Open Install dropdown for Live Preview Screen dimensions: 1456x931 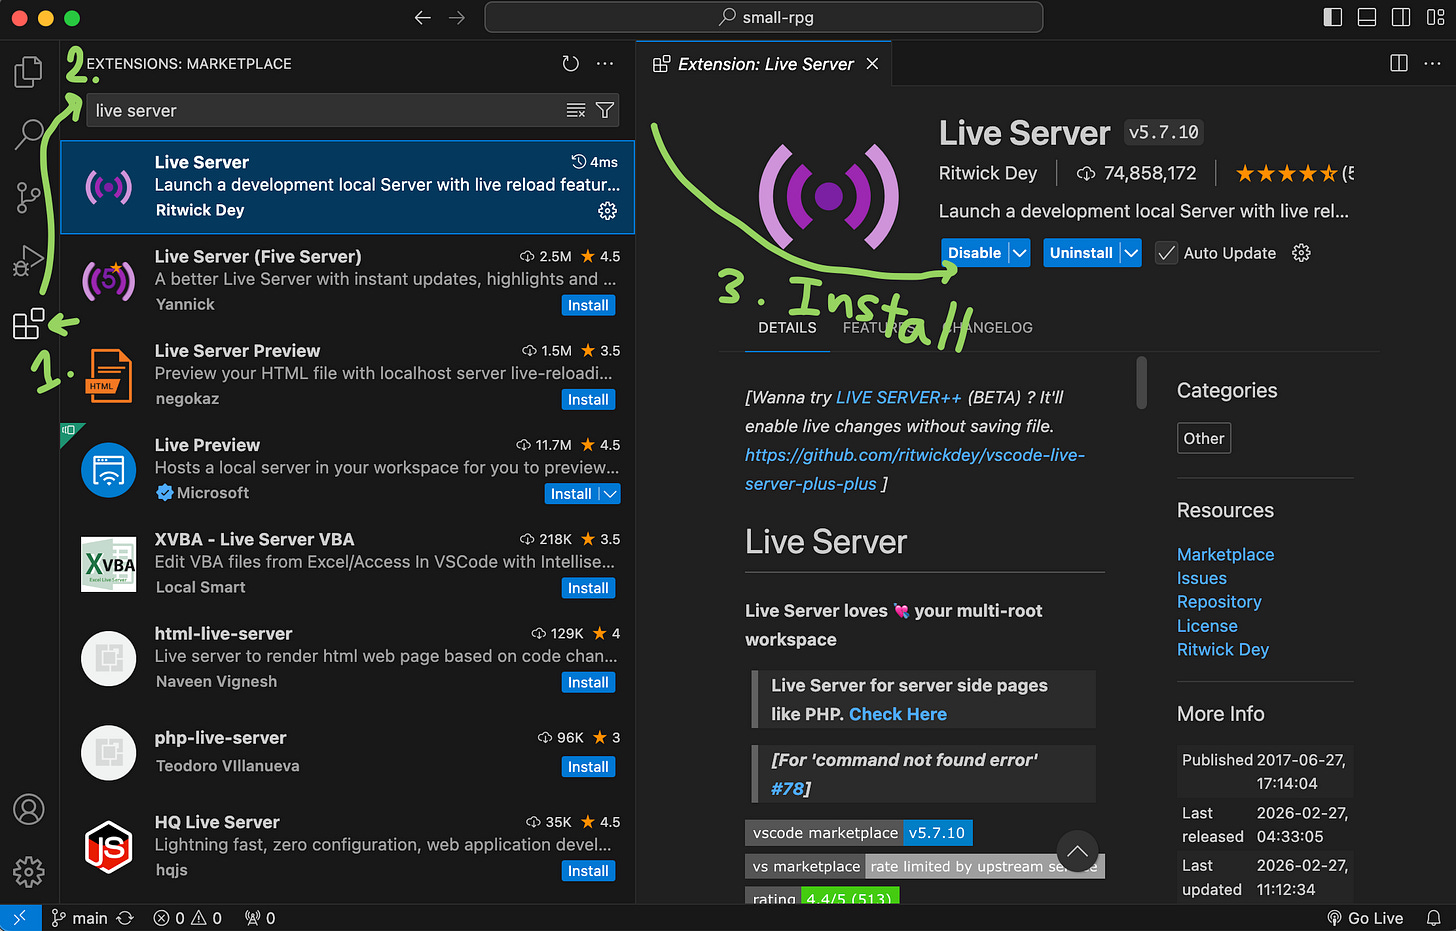(610, 494)
